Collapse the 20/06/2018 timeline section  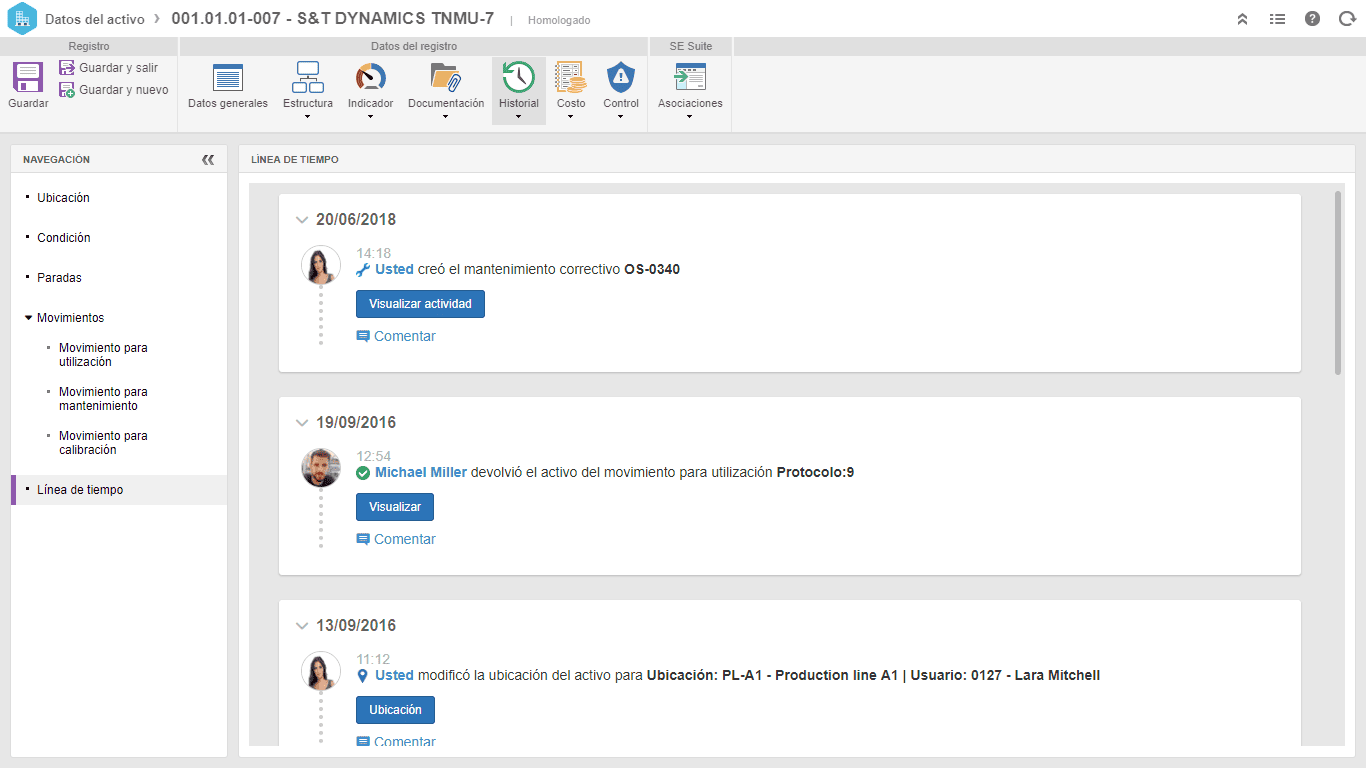coord(302,220)
